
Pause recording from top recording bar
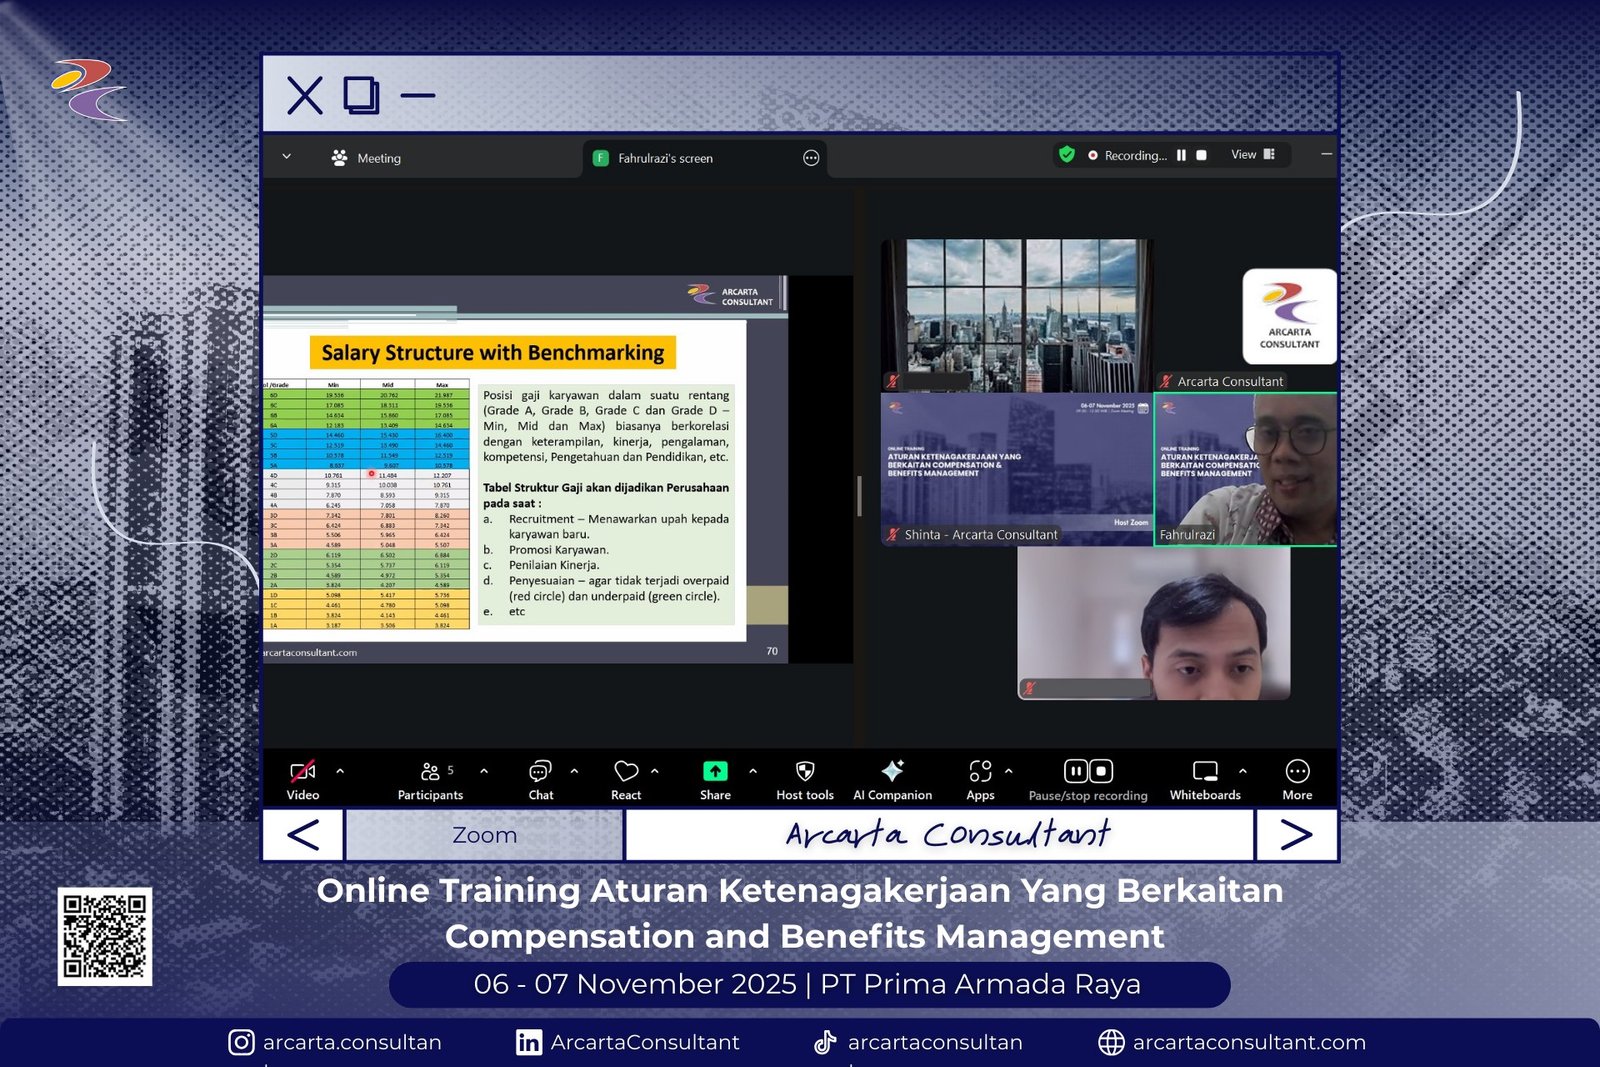[x=1181, y=156]
